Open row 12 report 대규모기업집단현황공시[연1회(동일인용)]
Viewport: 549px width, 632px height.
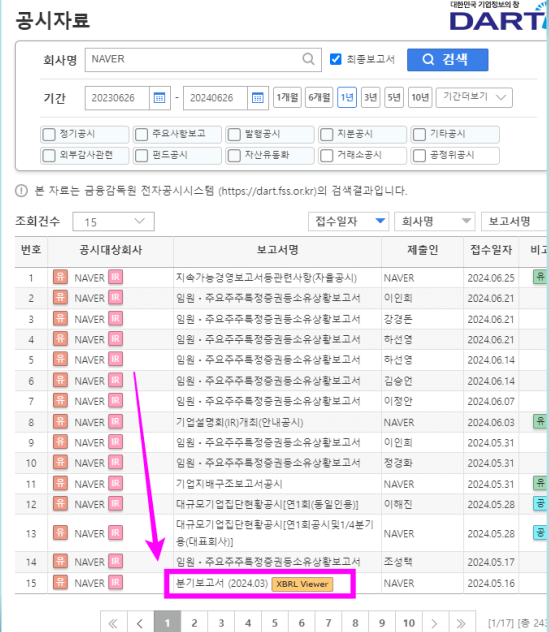pyautogui.click(x=267, y=504)
